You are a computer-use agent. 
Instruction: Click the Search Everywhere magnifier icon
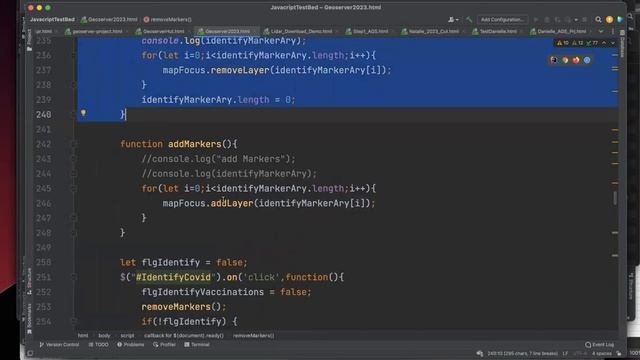(598, 19)
